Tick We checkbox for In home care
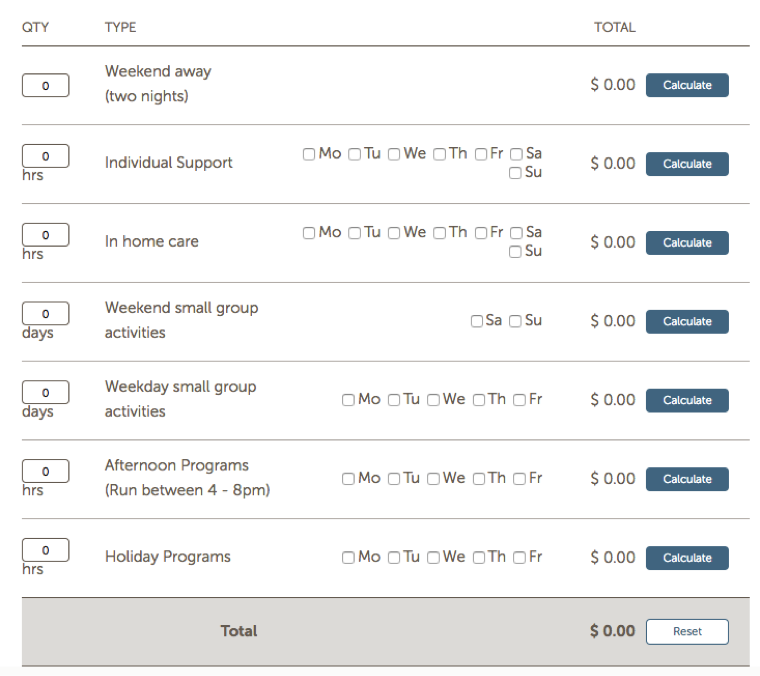 click(x=394, y=233)
